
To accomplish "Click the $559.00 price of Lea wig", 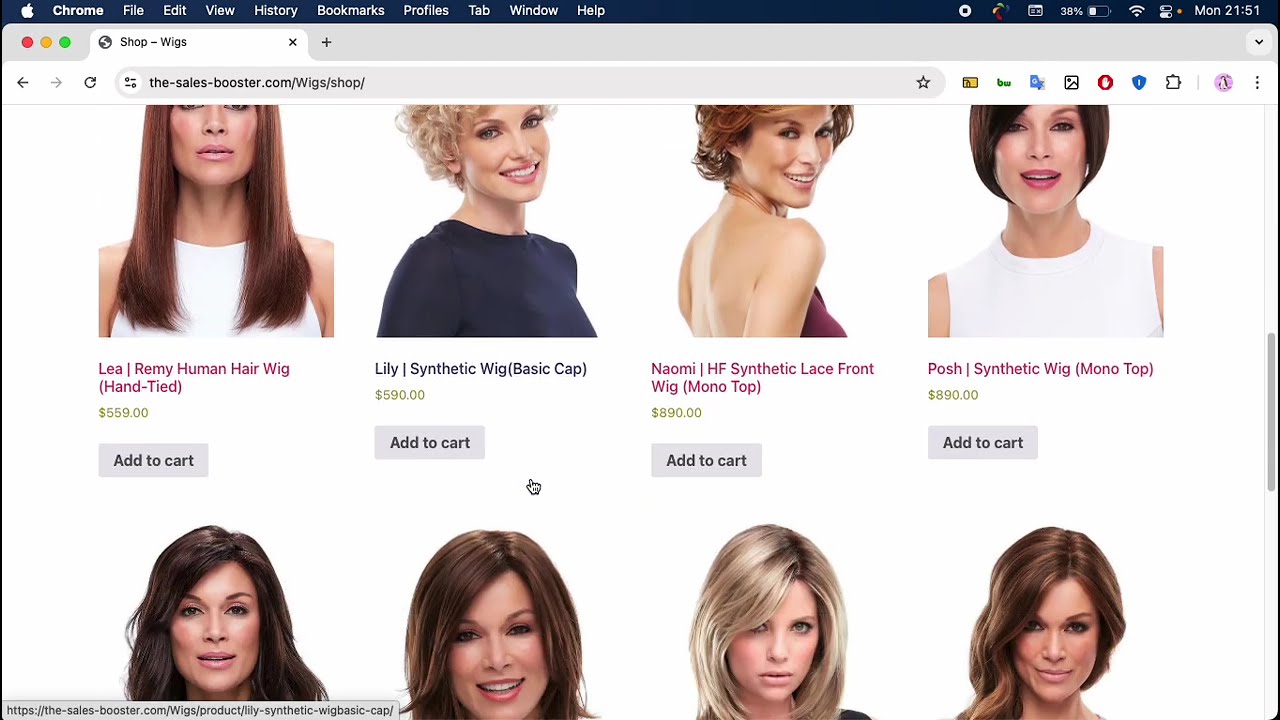I will click(x=123, y=413).
